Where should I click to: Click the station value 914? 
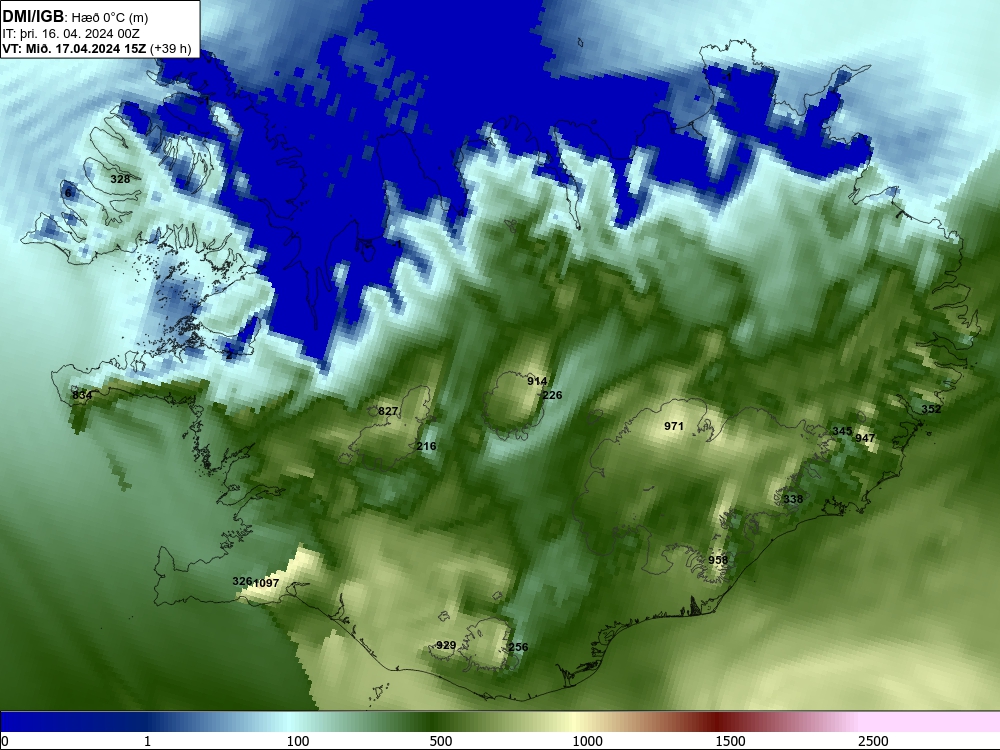[x=537, y=381]
